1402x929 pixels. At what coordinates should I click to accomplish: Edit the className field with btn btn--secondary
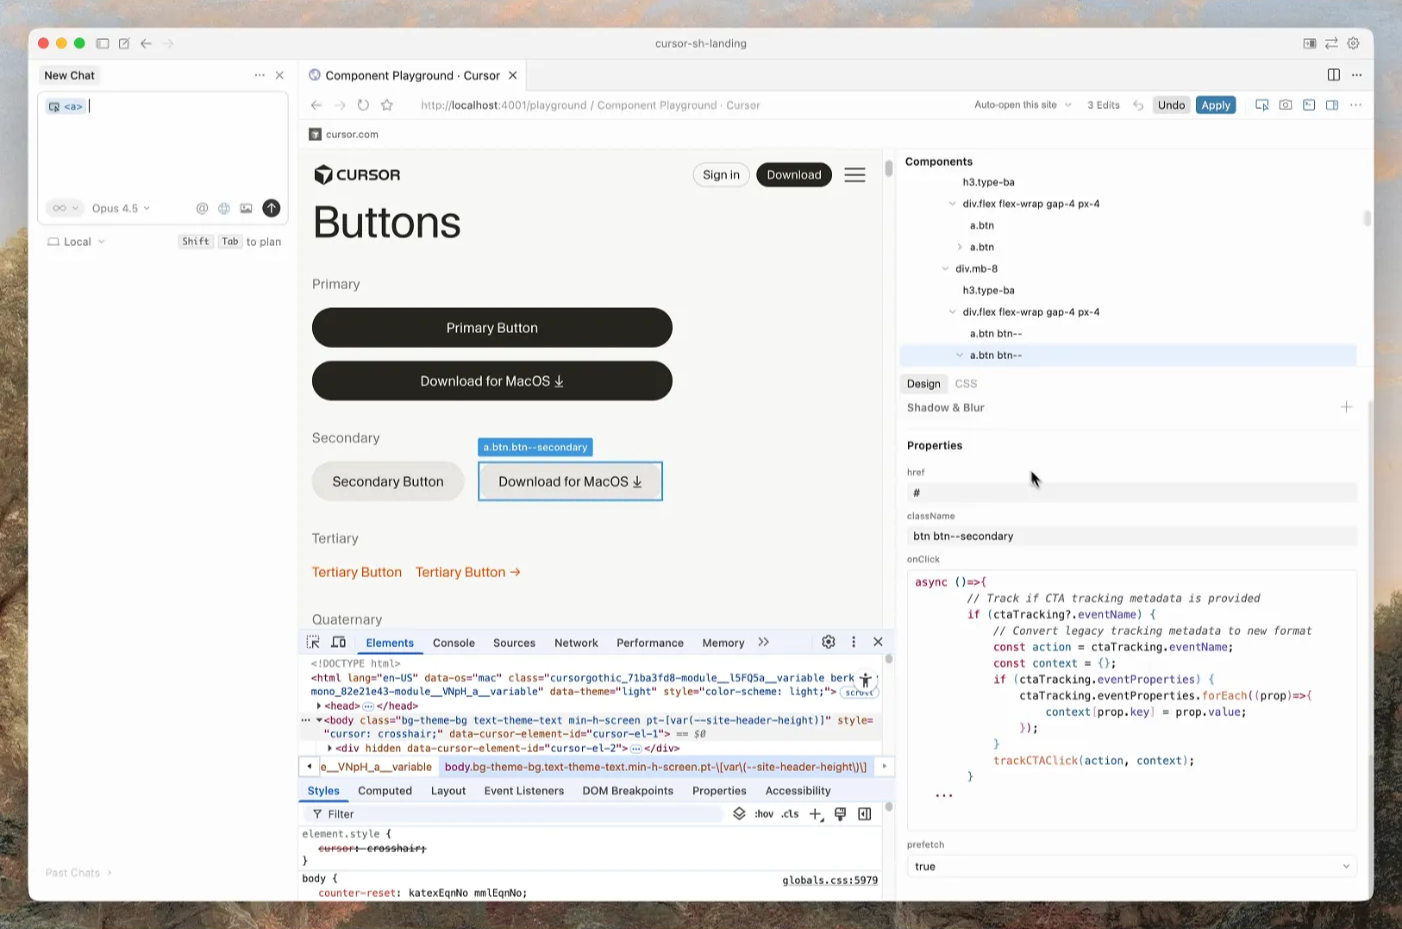click(x=1132, y=537)
